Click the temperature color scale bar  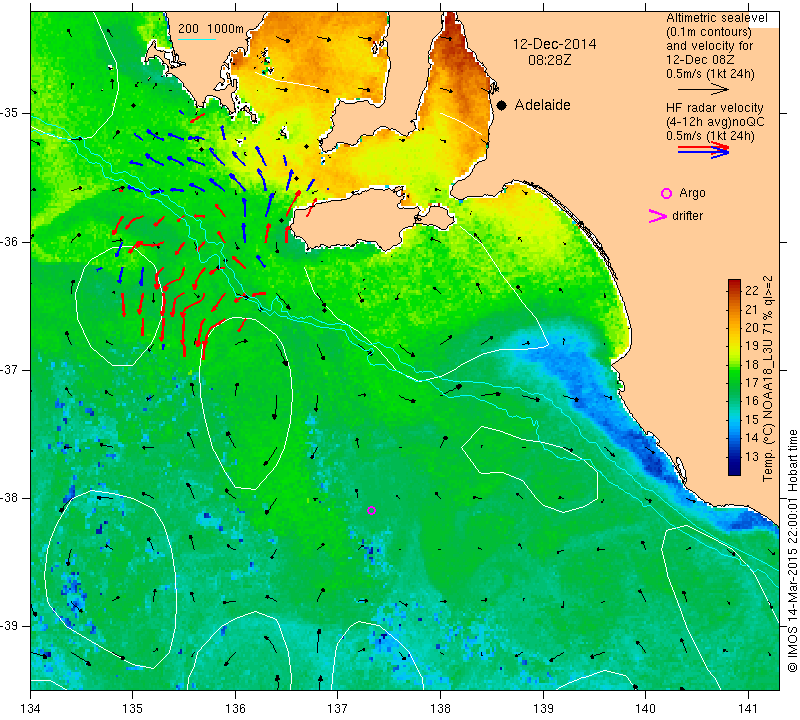[734, 377]
